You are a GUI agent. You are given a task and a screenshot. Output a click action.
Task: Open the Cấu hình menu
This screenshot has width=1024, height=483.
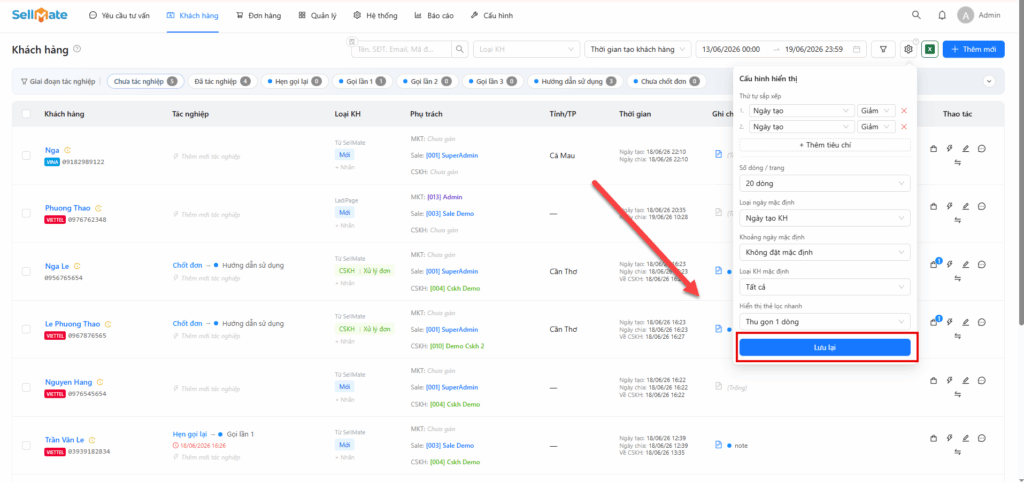point(491,15)
